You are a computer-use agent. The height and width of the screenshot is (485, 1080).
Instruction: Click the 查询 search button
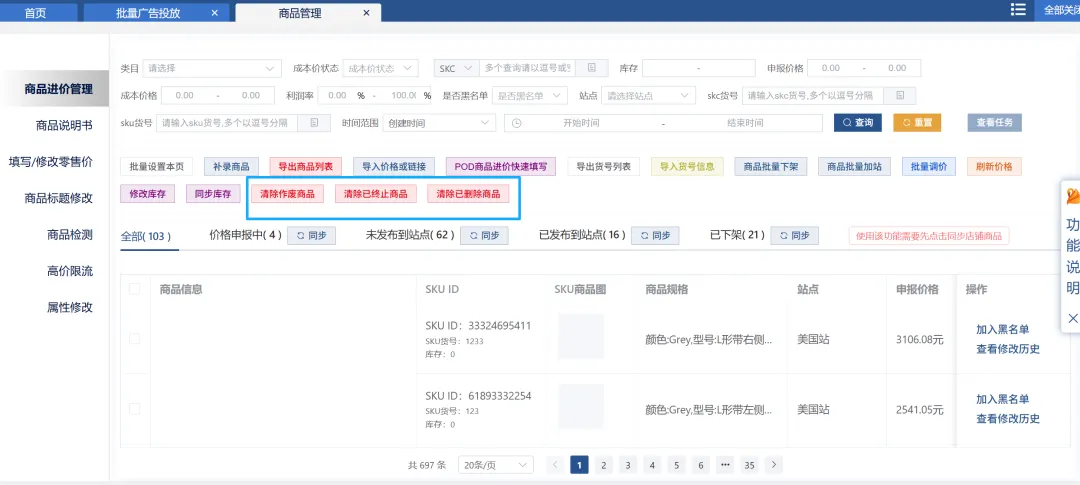tap(858, 123)
